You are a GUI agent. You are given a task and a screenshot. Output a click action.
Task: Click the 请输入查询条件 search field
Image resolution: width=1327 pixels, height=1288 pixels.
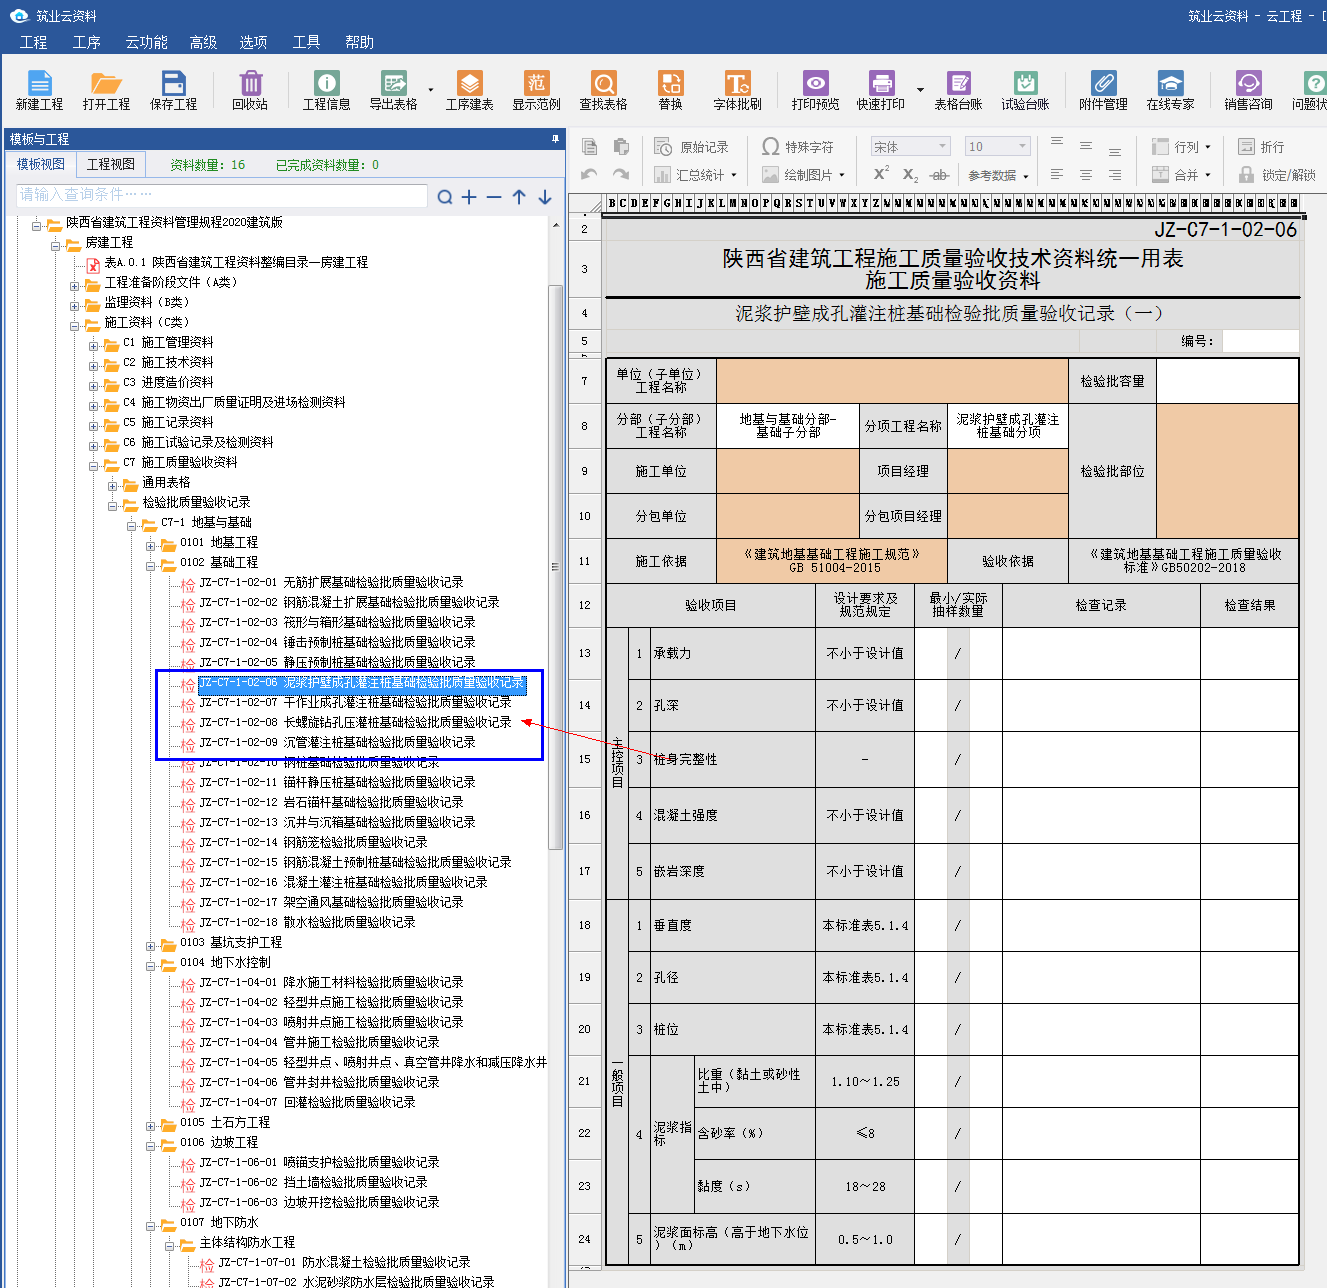[222, 195]
